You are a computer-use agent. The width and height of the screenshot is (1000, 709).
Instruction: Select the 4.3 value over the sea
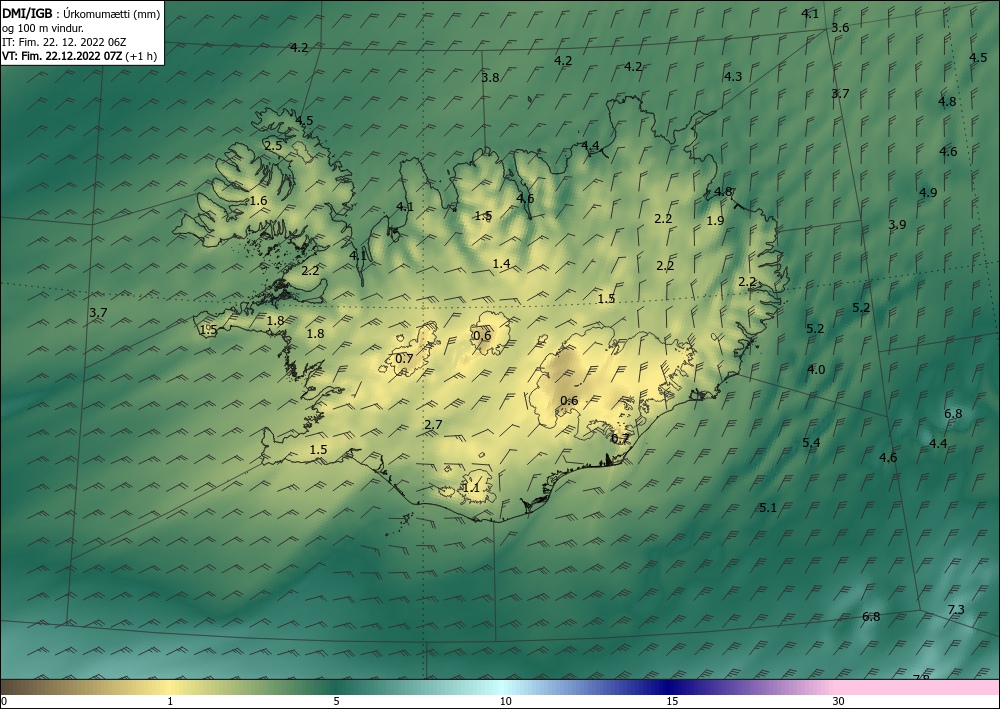[x=733, y=77]
